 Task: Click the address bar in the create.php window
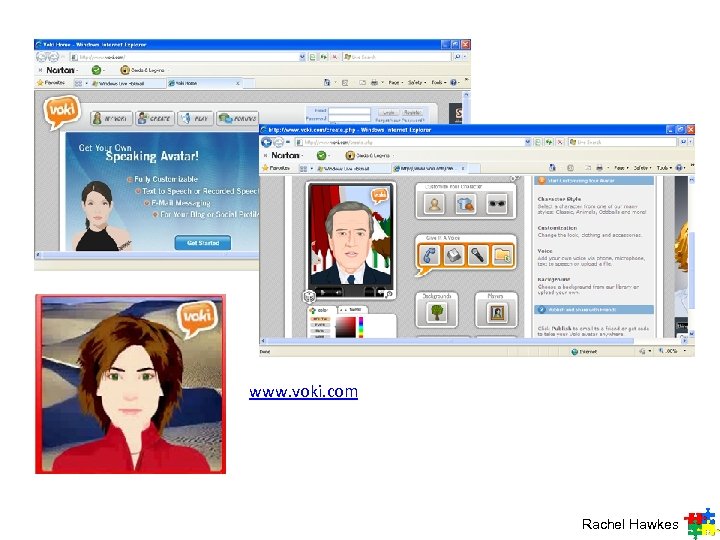412,142
